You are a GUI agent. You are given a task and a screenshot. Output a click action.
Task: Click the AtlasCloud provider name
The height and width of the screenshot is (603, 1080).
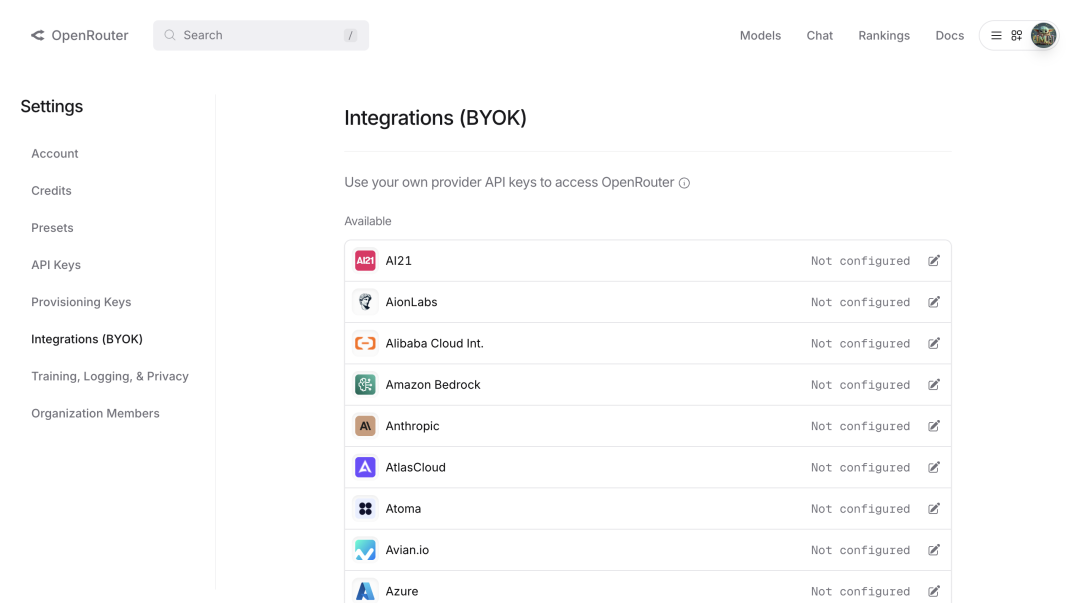(415, 467)
